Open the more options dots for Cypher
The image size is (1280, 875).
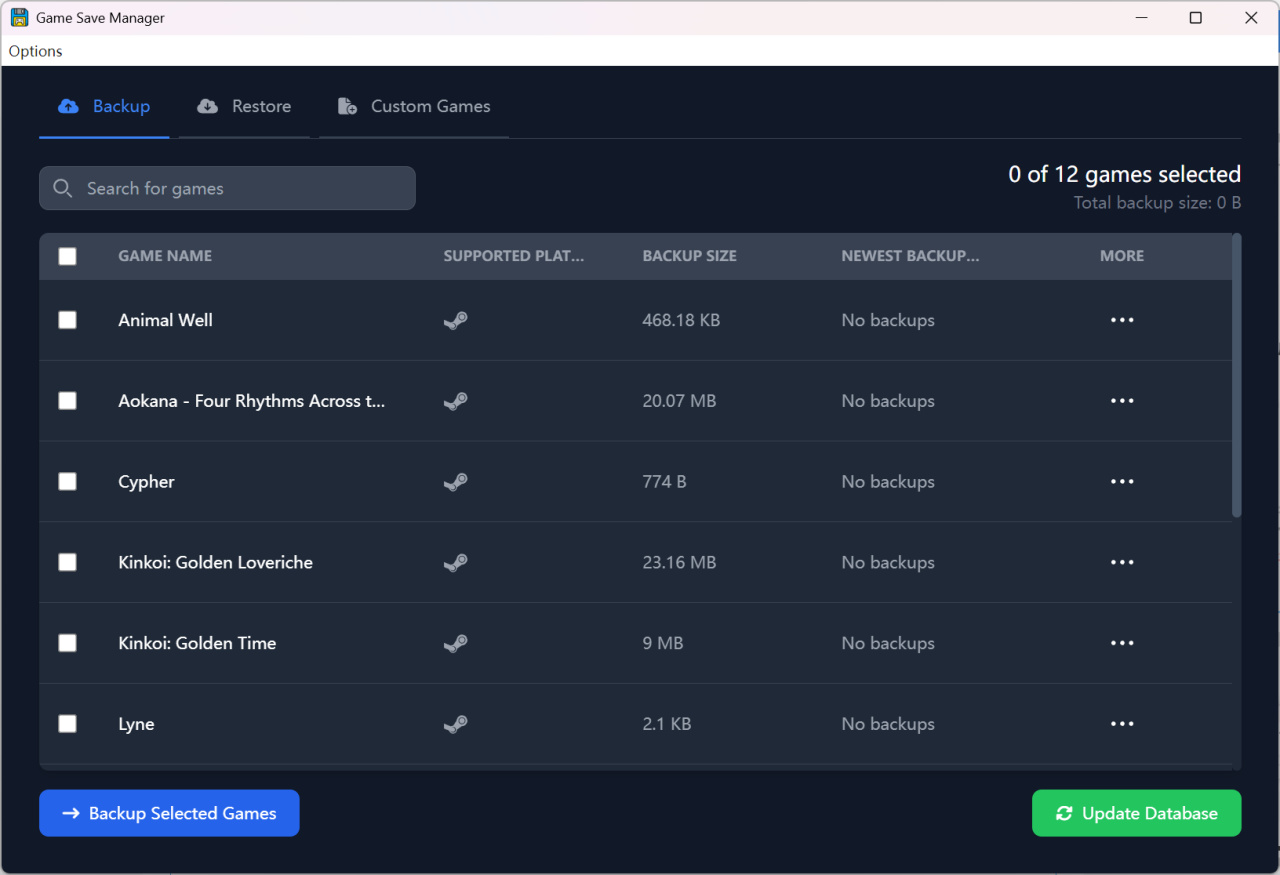pos(1122,482)
